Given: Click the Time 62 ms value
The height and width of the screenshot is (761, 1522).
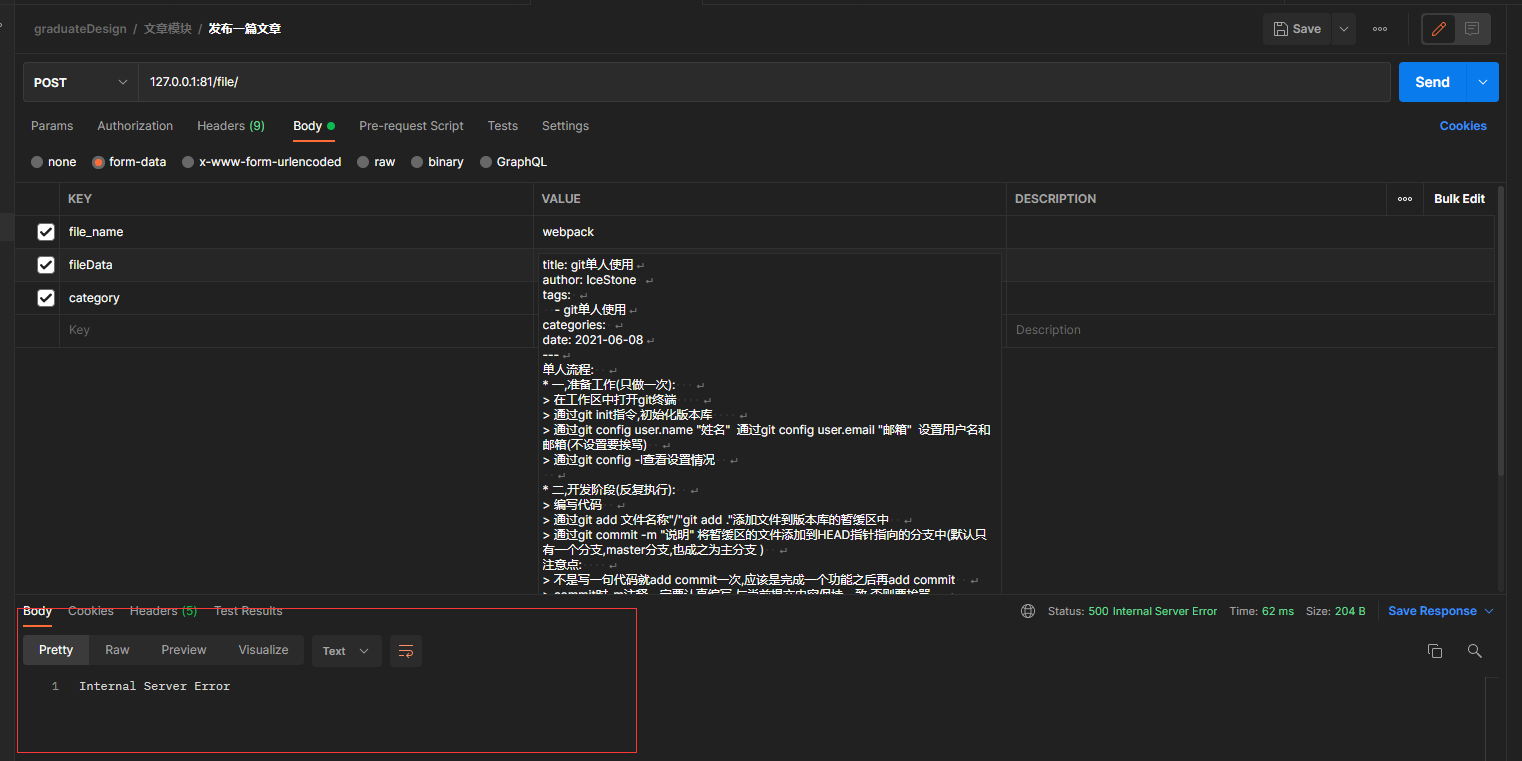Looking at the screenshot, I should point(1277,611).
